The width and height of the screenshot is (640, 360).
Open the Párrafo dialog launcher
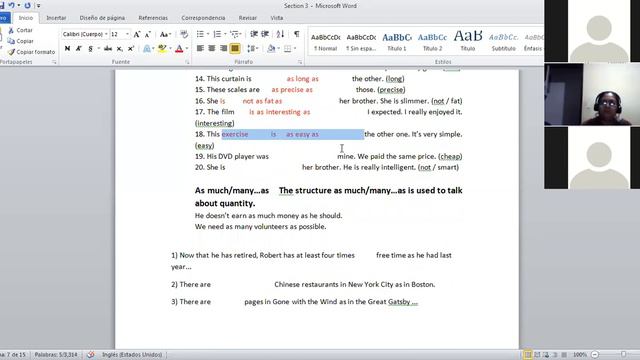click(300, 62)
